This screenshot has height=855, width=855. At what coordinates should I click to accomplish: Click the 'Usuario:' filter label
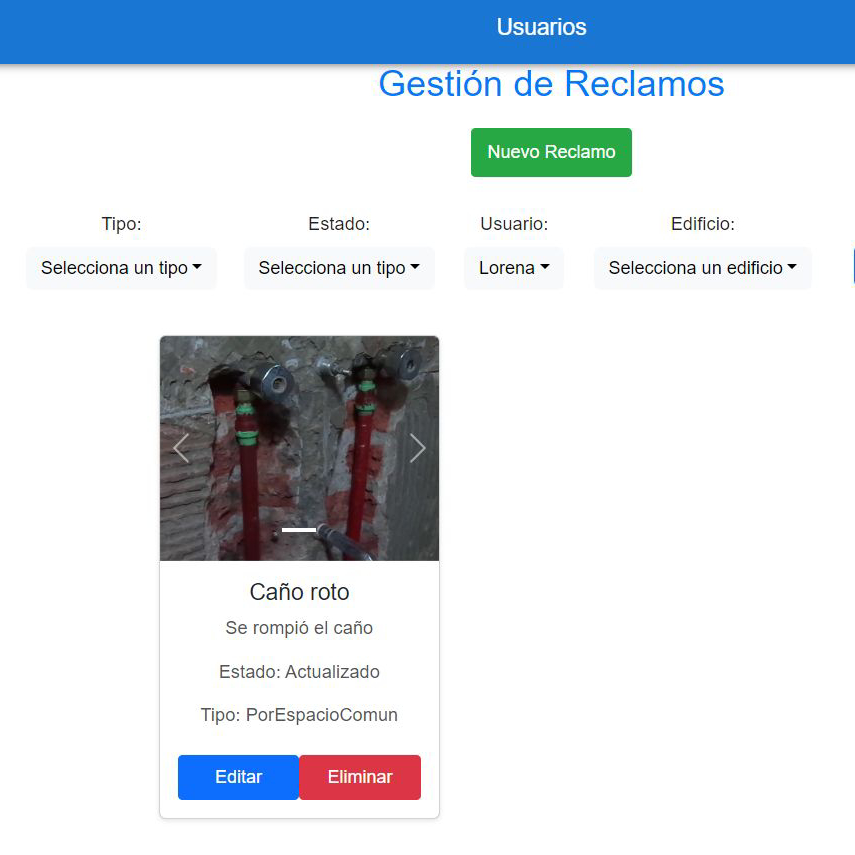(514, 224)
